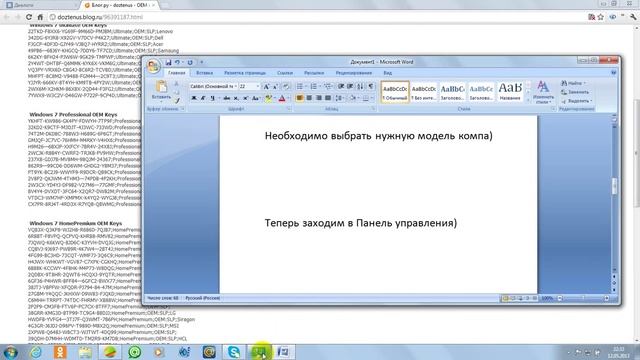Viewport: 640px width, 360px height.
Task: Shrink font size with the small A icon
Action: [x=275, y=87]
